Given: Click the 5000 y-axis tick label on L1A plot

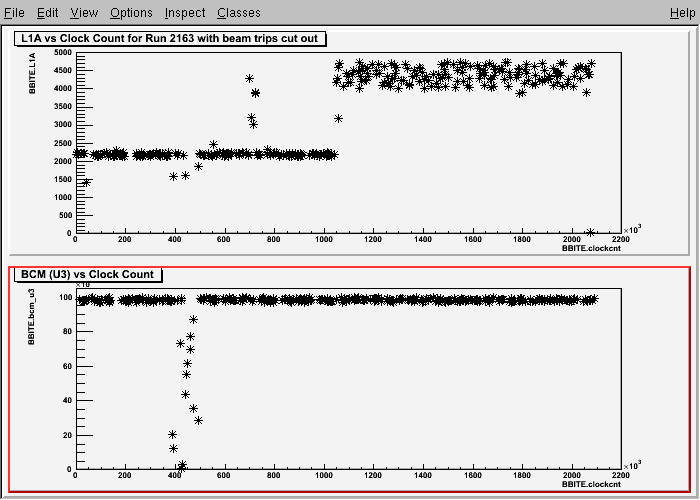Looking at the screenshot, I should point(62,53).
